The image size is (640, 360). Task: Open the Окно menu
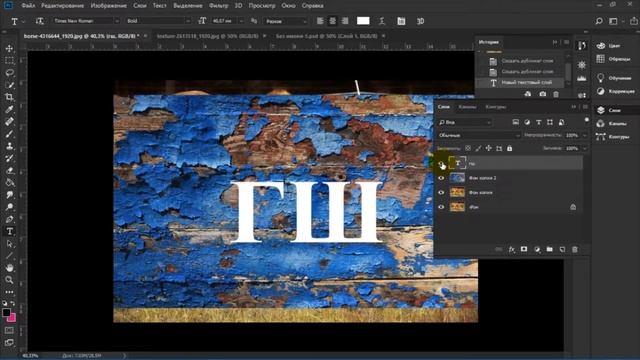[x=289, y=6]
